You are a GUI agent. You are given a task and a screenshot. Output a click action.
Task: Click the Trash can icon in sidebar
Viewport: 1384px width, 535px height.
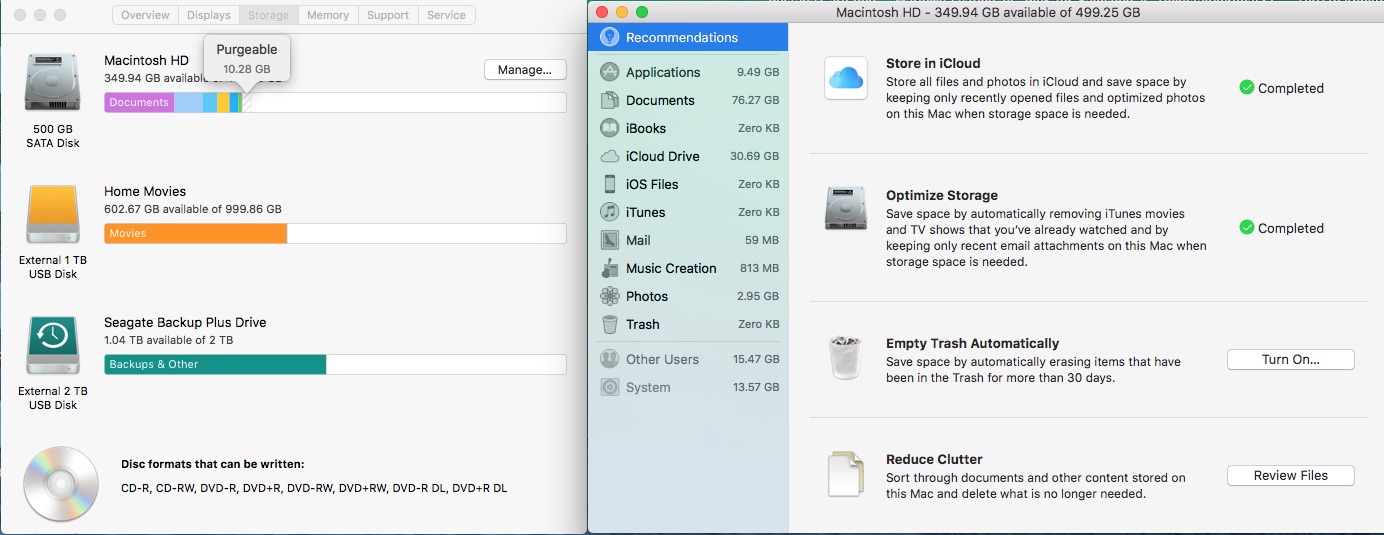tap(609, 324)
